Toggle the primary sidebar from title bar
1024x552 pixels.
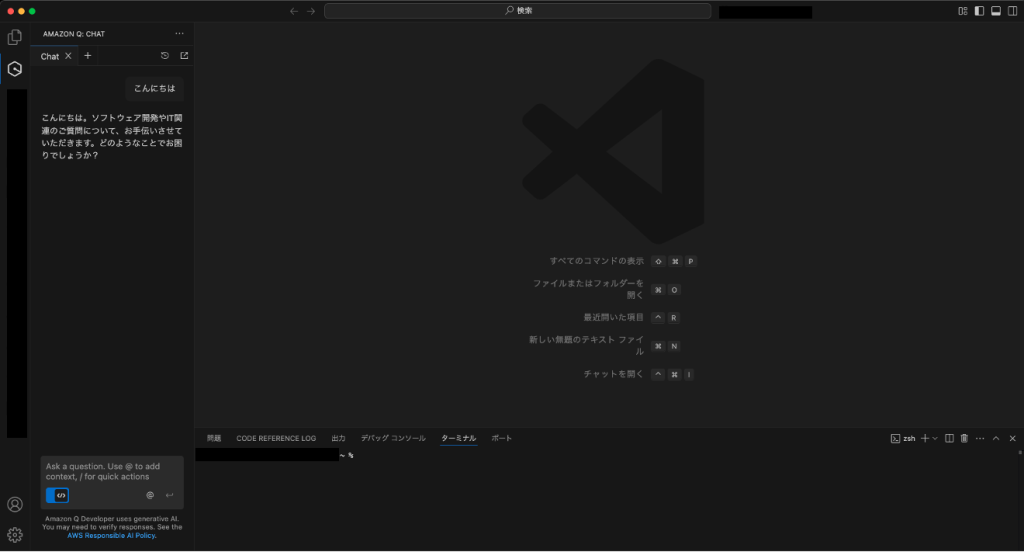tap(979, 11)
